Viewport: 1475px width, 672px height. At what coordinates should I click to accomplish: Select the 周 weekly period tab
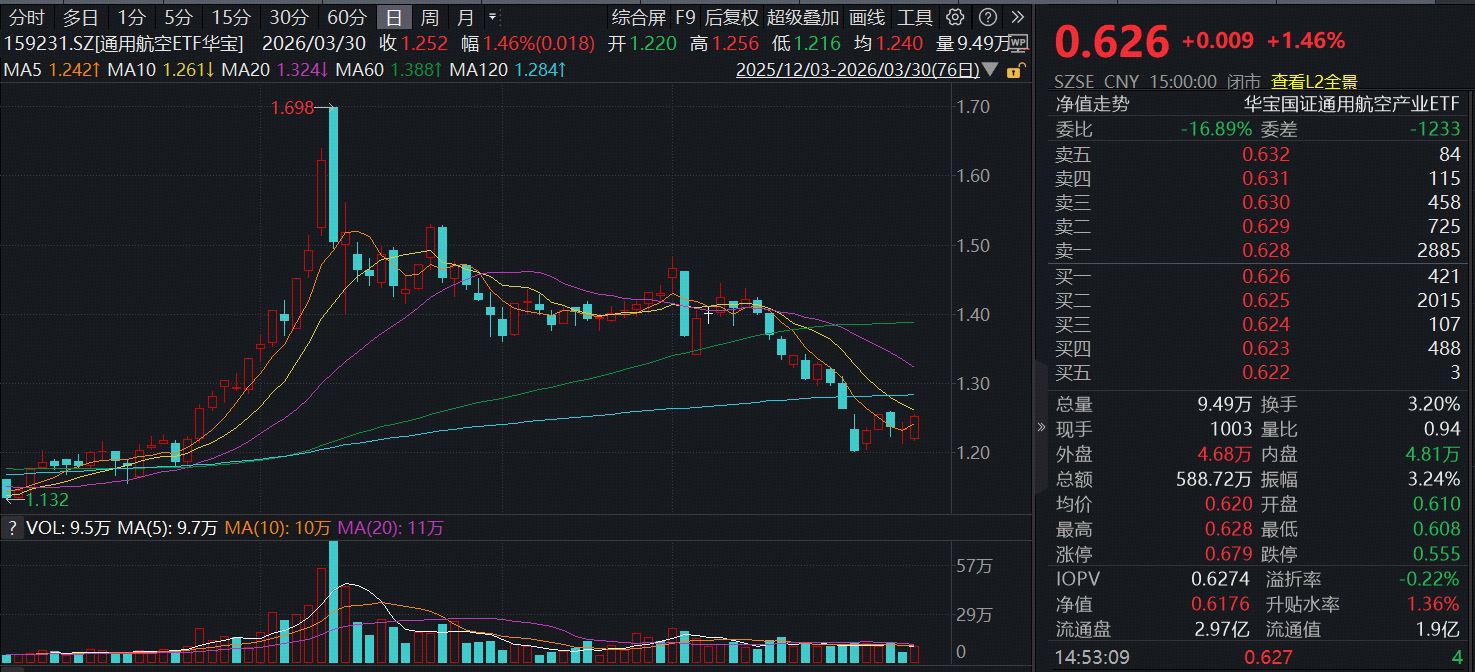[x=429, y=17]
